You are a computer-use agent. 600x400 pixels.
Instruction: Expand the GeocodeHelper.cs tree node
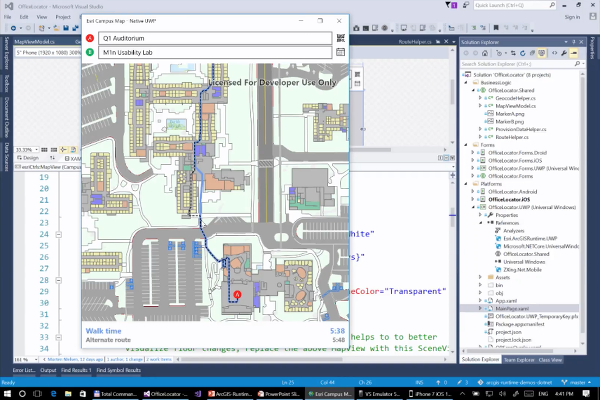coord(480,100)
